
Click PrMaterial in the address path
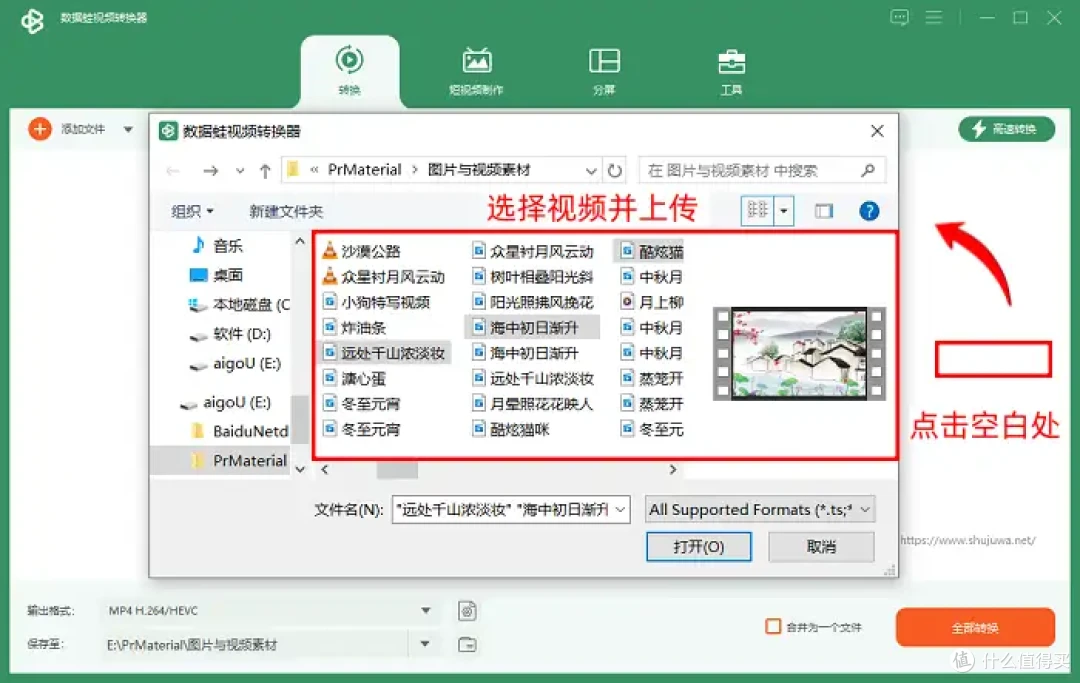click(x=364, y=169)
